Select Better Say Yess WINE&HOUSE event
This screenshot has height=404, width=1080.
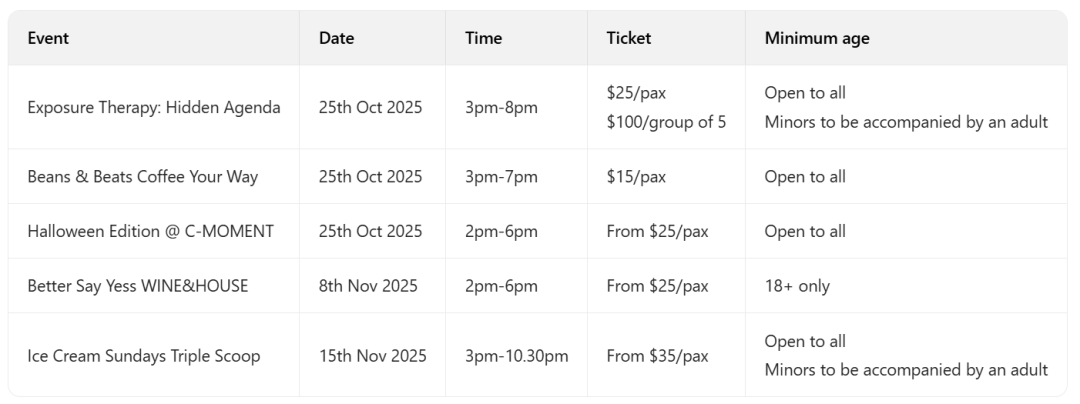138,286
